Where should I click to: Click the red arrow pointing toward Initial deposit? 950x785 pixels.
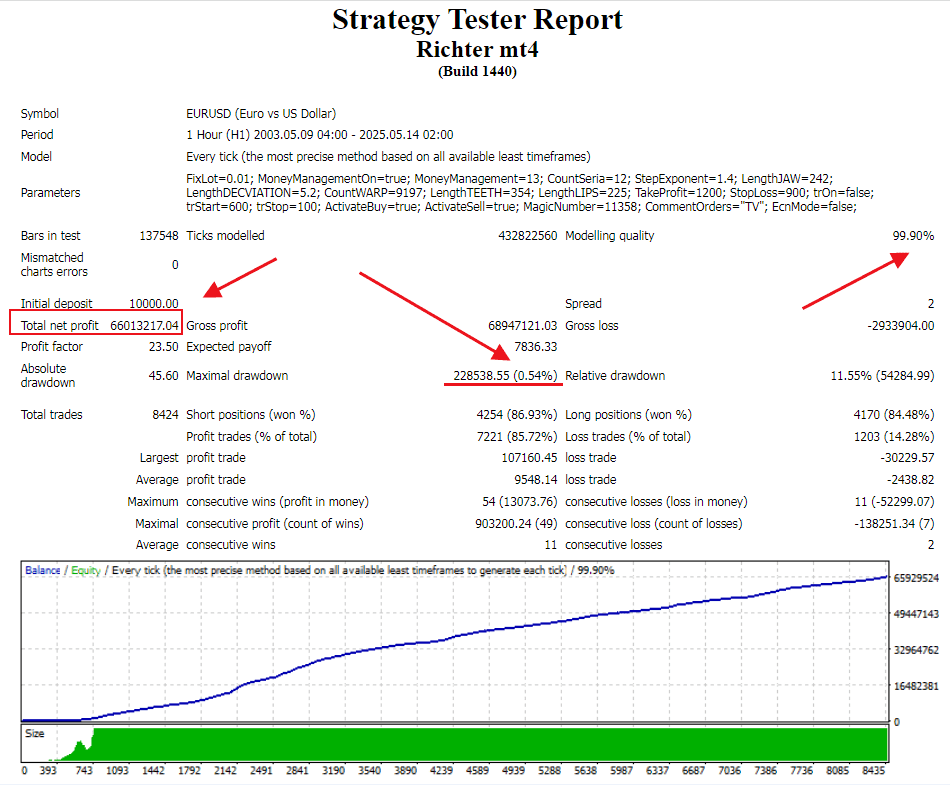[240, 277]
